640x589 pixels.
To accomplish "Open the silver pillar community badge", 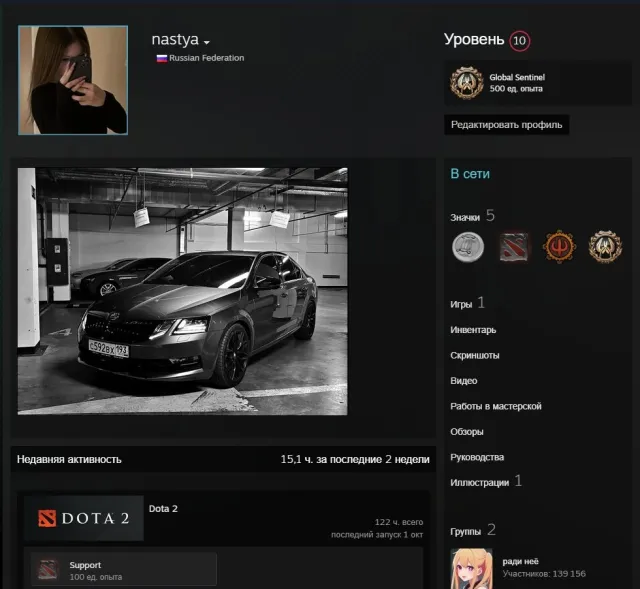I will [468, 247].
